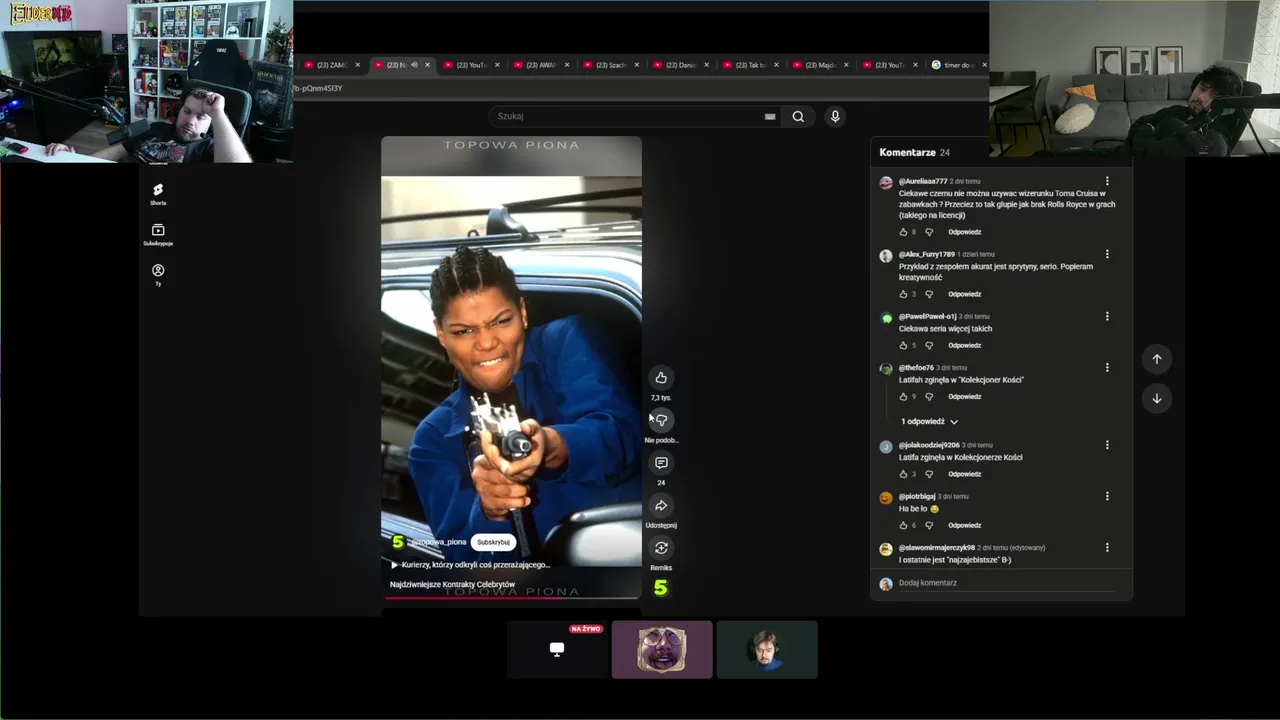
Task: Remix the Short using the Remiks icon
Action: 661,548
